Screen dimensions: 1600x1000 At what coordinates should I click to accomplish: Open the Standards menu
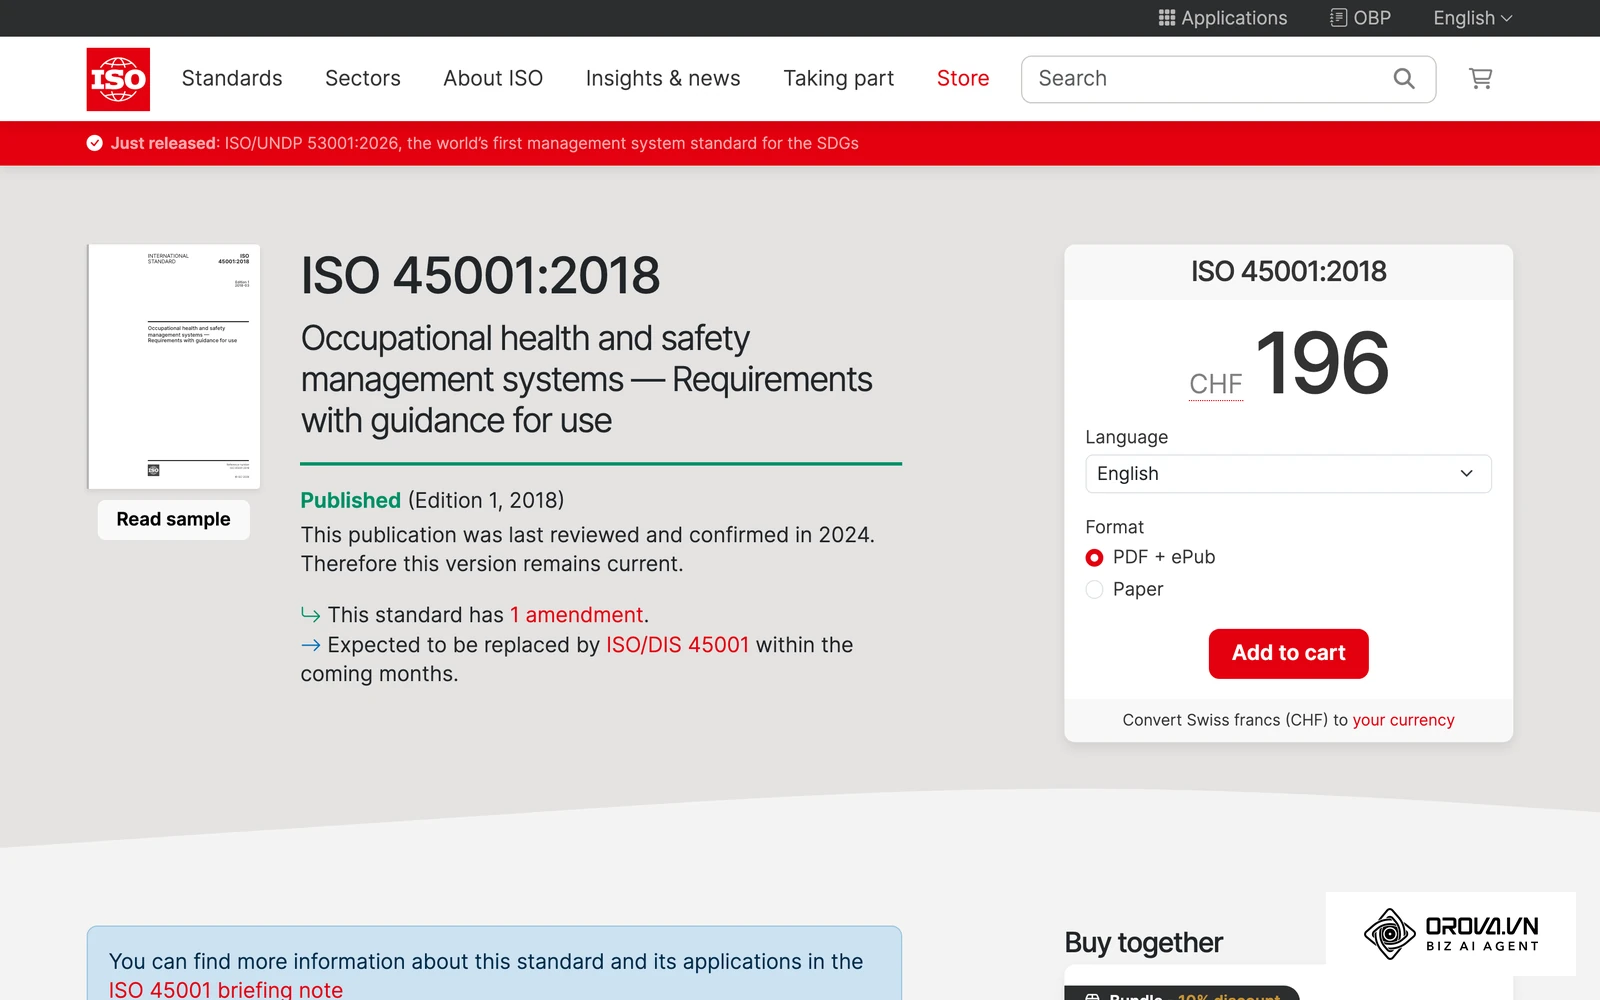[232, 78]
